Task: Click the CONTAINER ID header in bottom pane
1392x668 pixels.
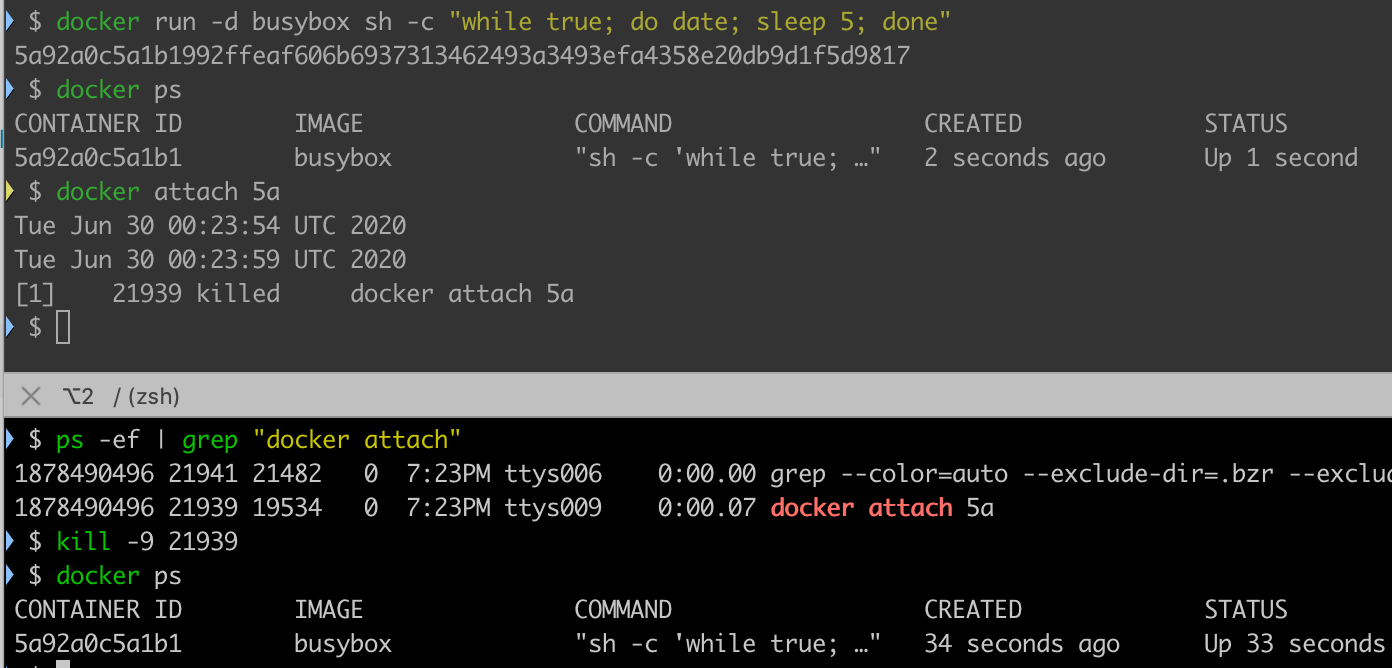Action: point(98,610)
